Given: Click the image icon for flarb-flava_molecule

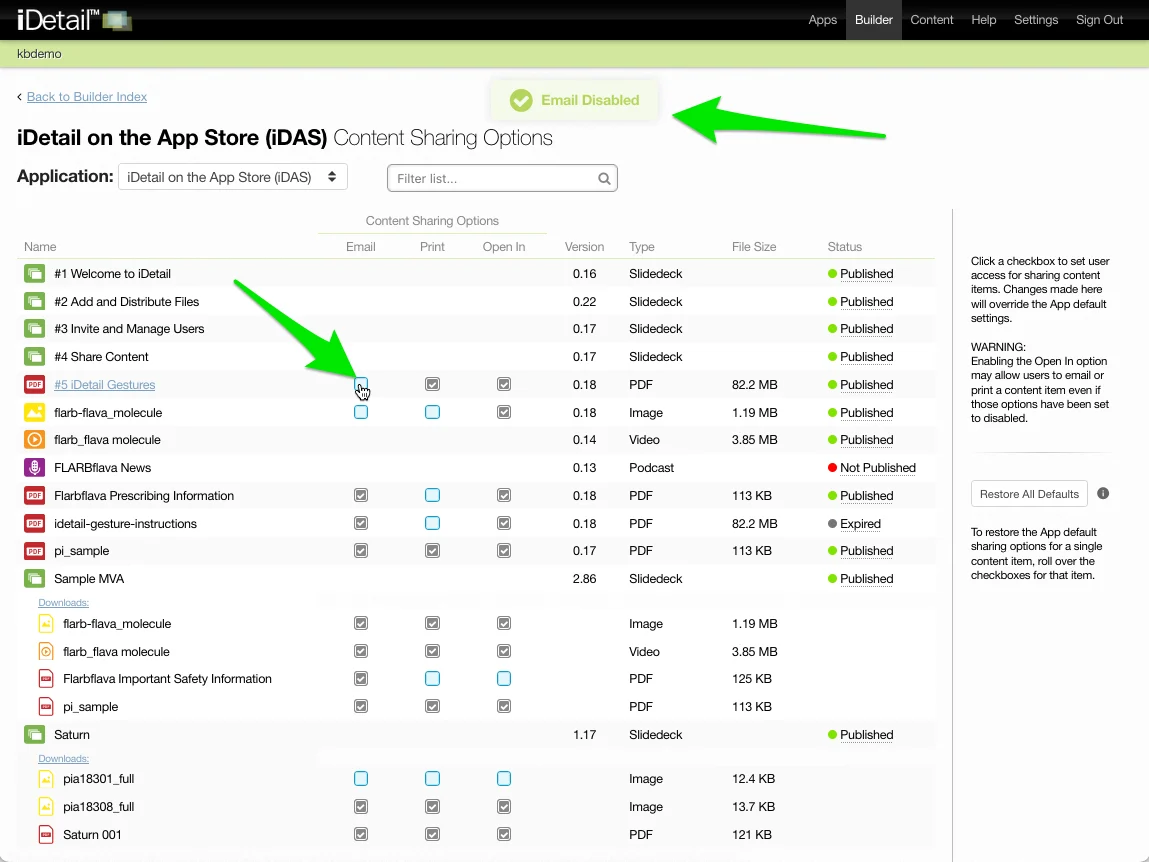Looking at the screenshot, I should (35, 413).
